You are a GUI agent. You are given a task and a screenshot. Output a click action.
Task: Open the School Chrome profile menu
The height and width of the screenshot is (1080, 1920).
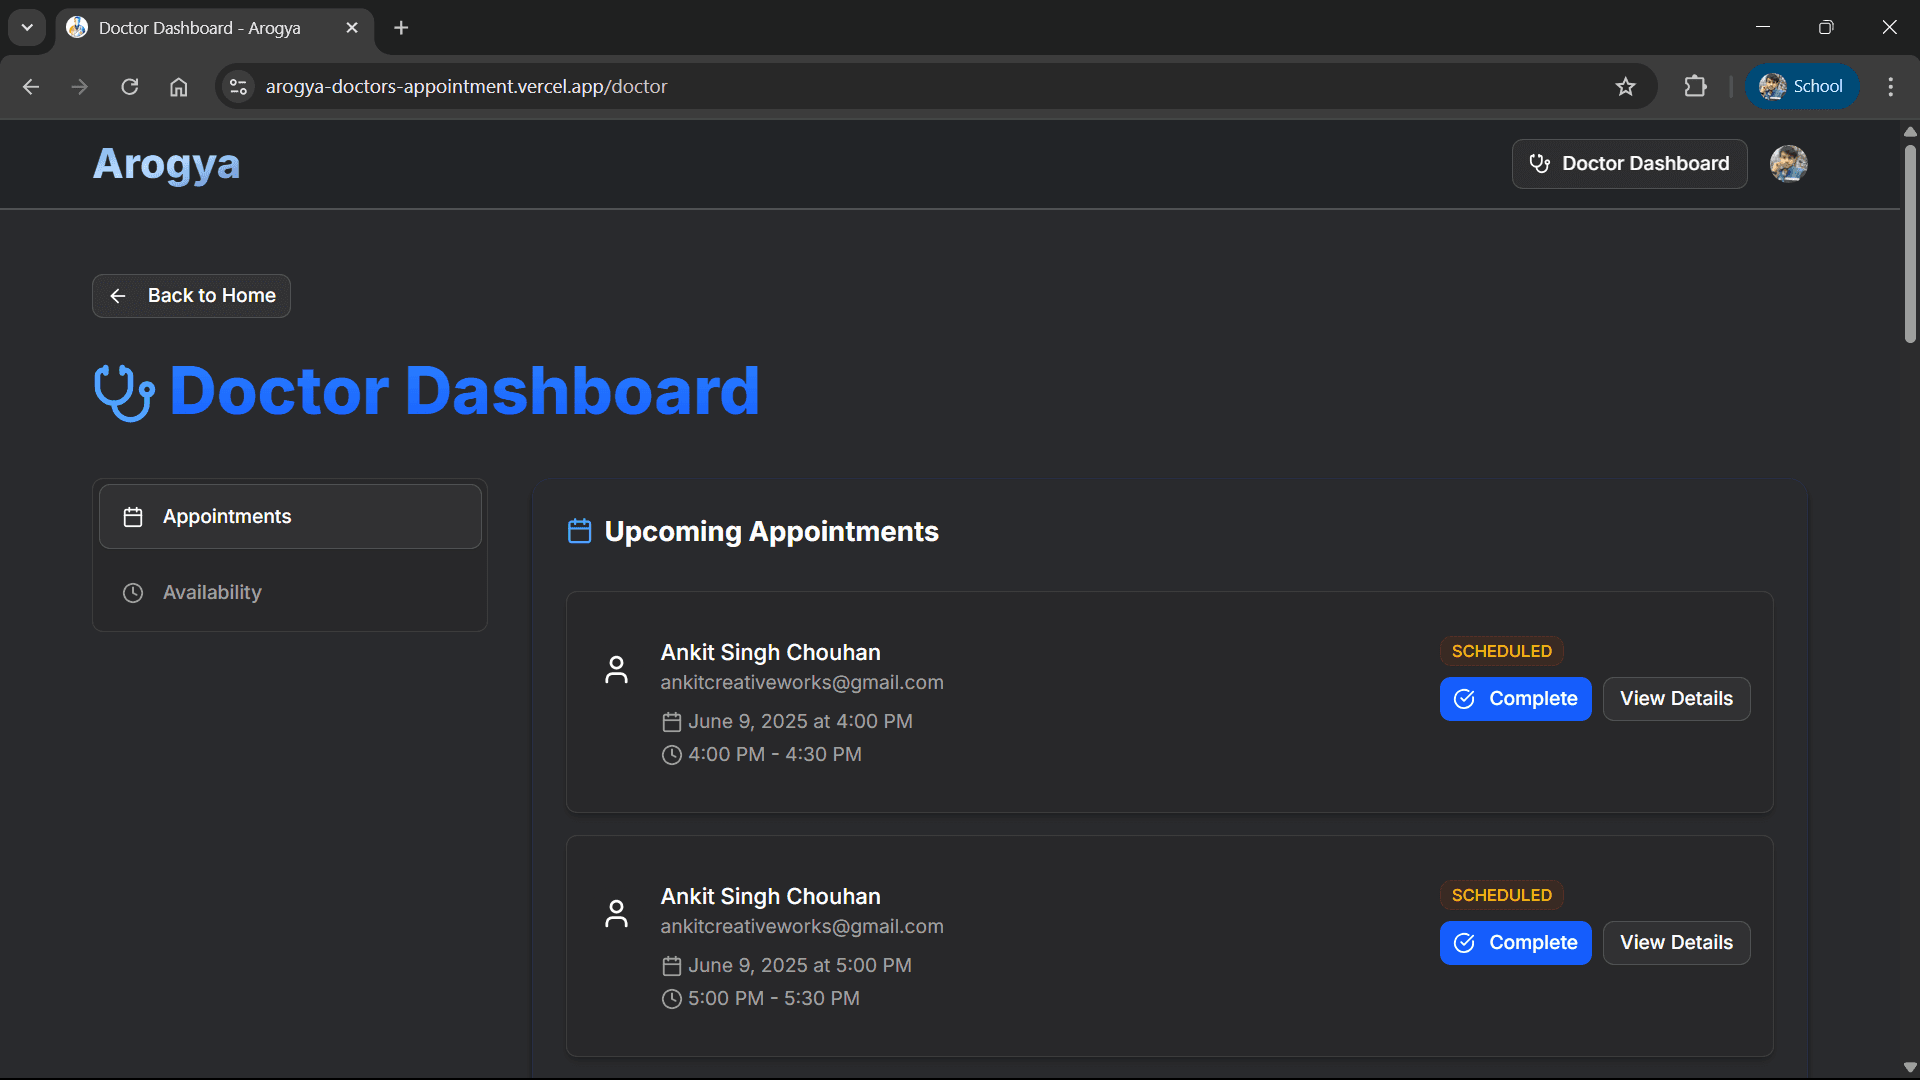tap(1802, 87)
